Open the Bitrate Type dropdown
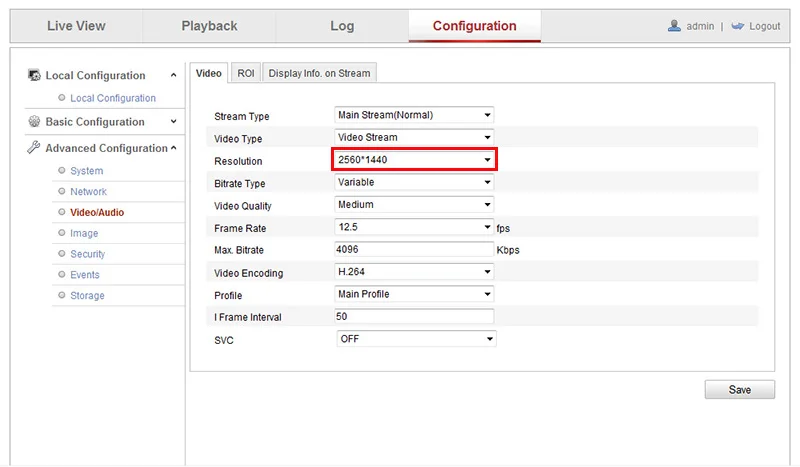800x467 pixels. tap(414, 182)
